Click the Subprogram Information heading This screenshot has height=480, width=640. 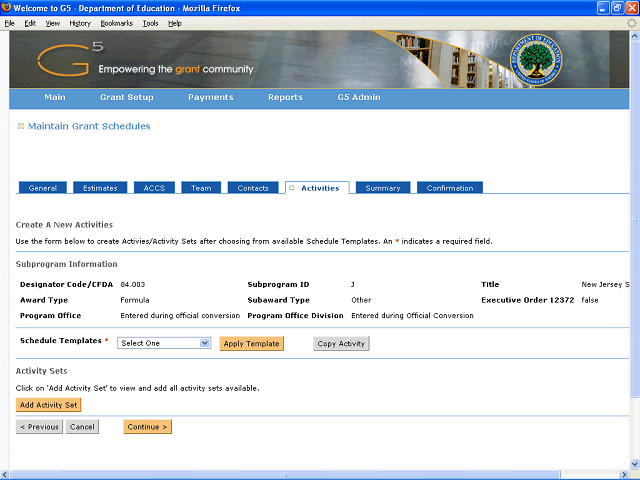[67, 264]
